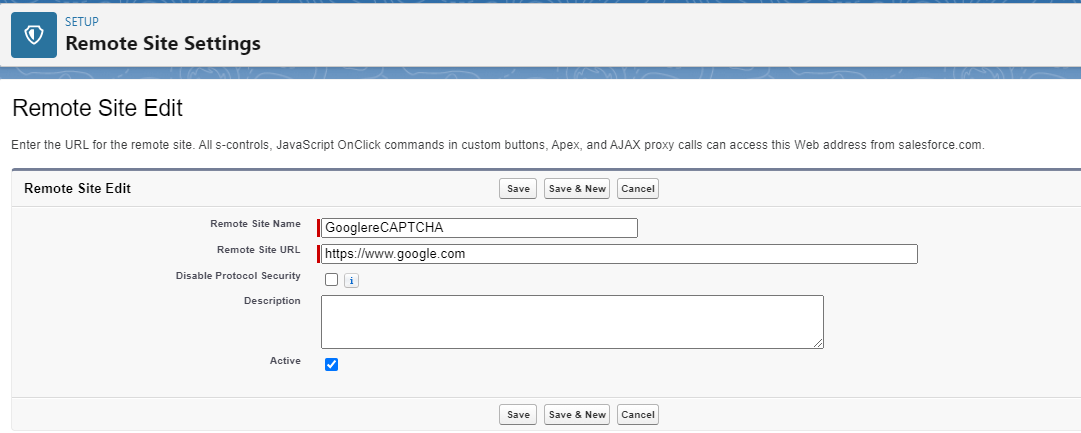1081x433 pixels.
Task: Click the bottom Cancel button
Action: pyautogui.click(x=638, y=414)
